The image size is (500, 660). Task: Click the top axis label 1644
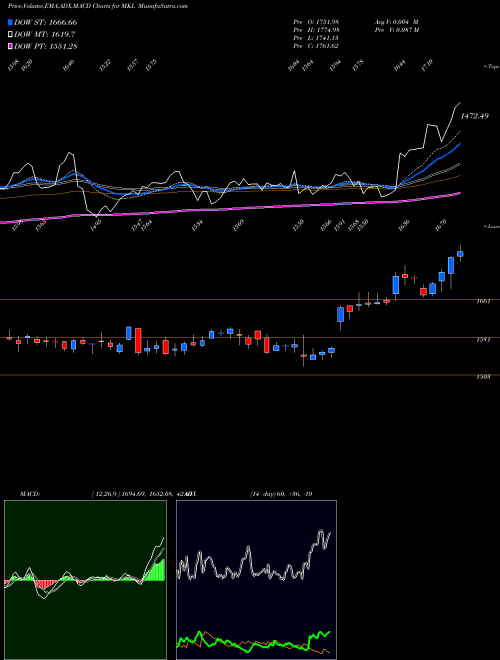(x=399, y=65)
